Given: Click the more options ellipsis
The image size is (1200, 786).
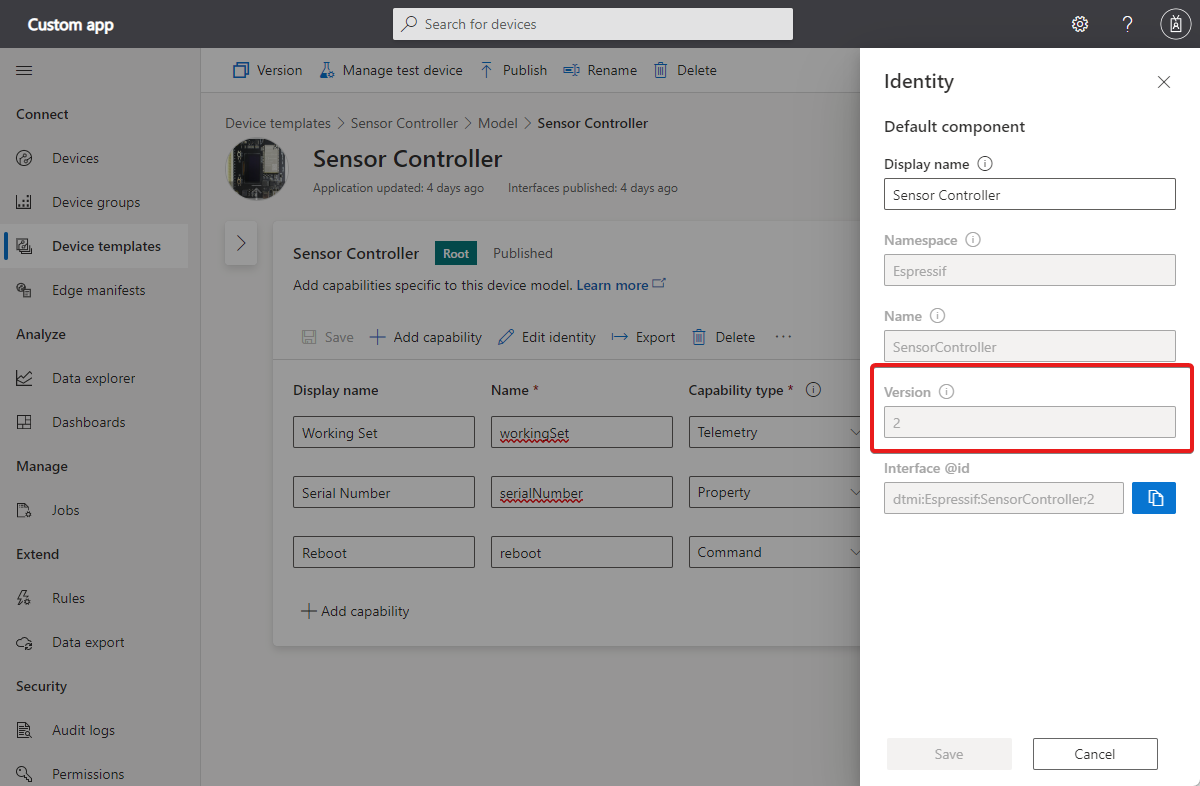Looking at the screenshot, I should pos(783,337).
